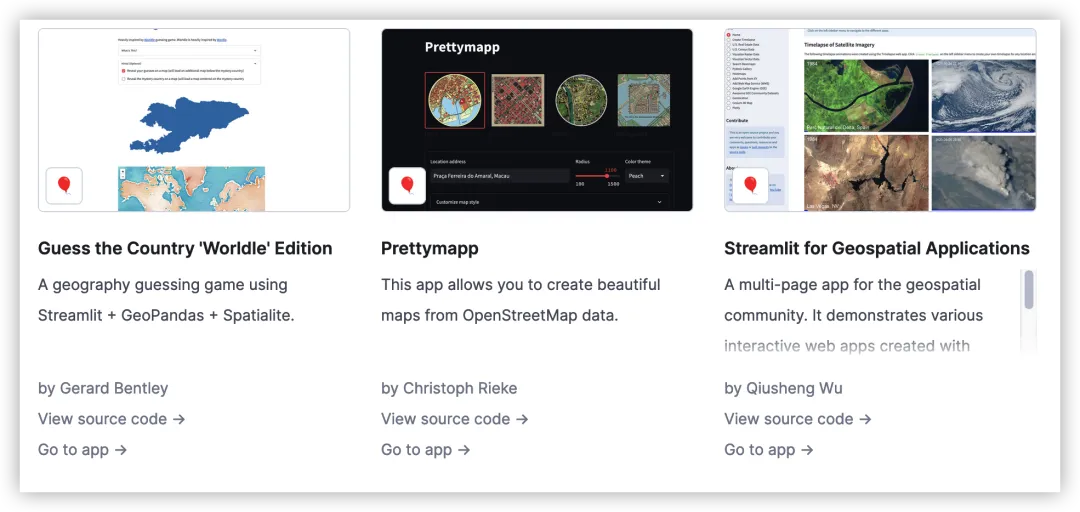Click balloon icon on Prettymapp card
The image size is (1080, 512).
pos(407,185)
